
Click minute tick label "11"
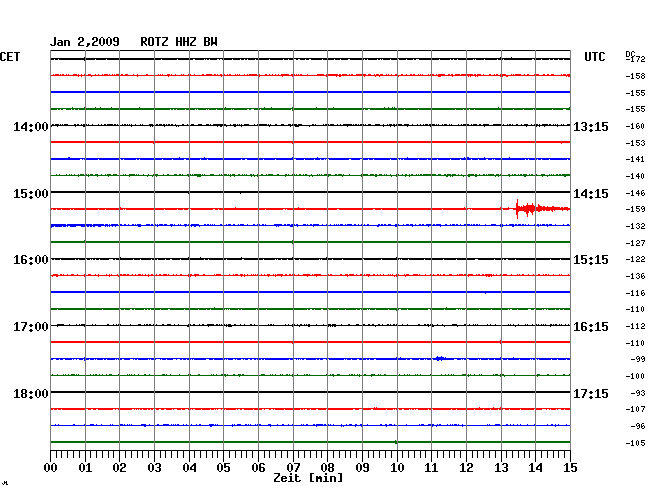(x=431, y=468)
